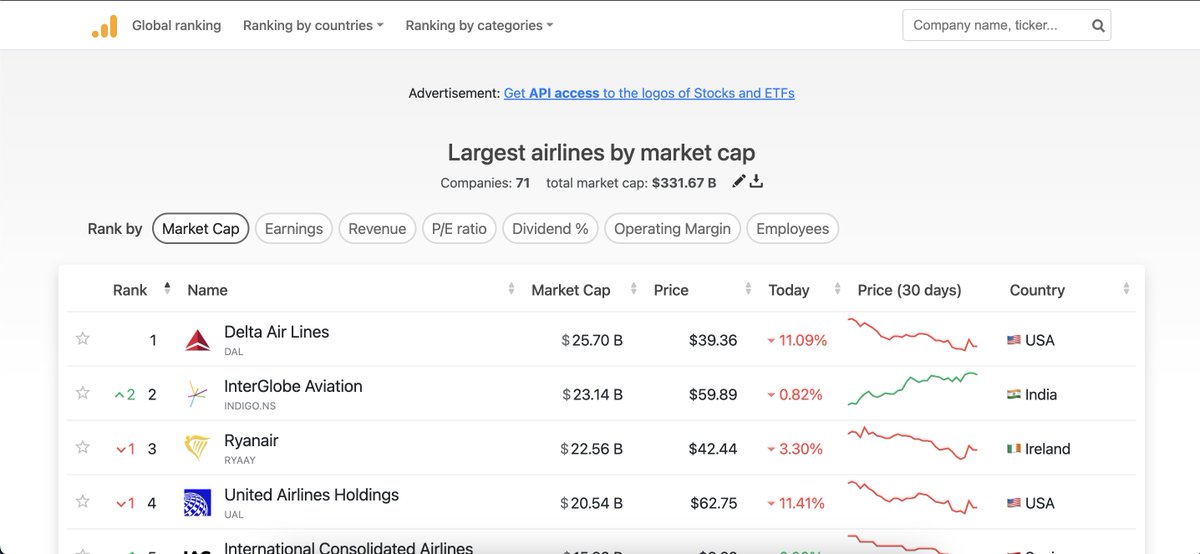Focus the Company name, ticker search field

click(995, 26)
